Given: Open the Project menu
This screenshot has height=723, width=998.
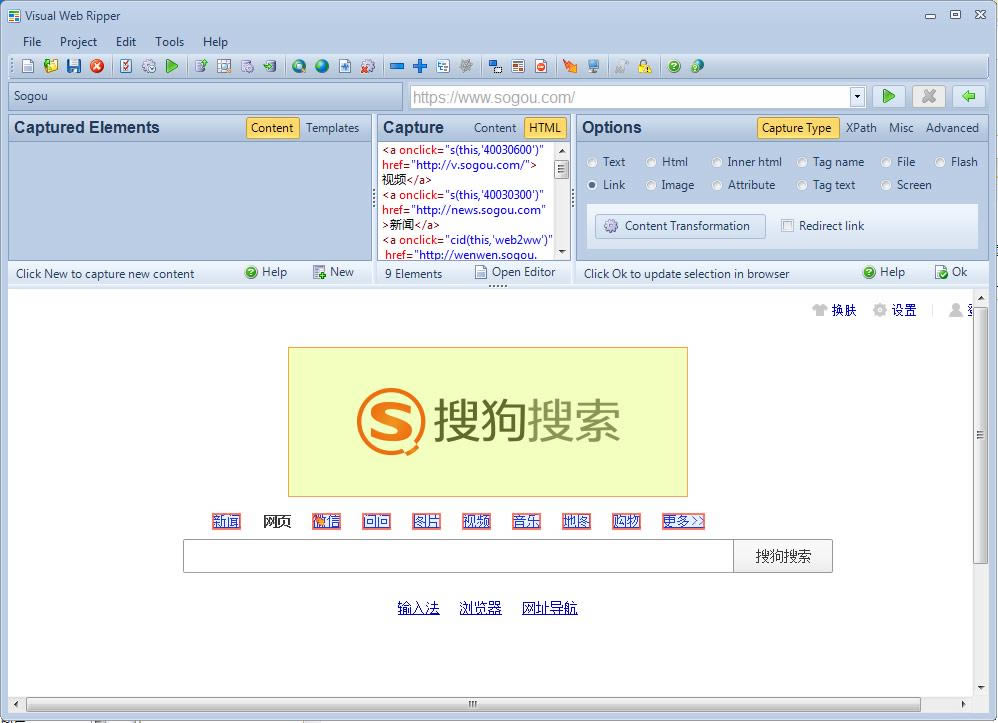Looking at the screenshot, I should click(78, 41).
